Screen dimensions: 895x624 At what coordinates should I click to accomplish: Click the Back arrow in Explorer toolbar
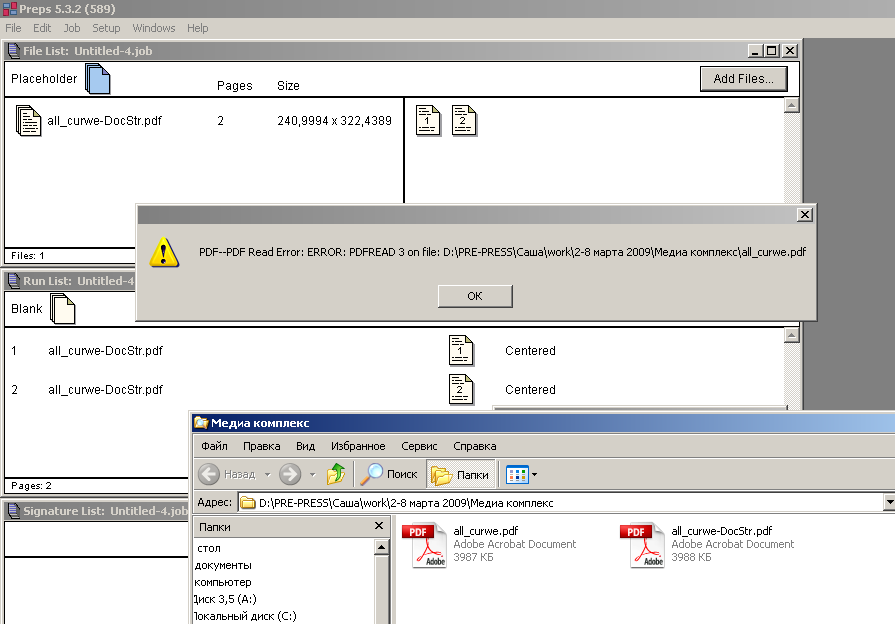tap(209, 474)
